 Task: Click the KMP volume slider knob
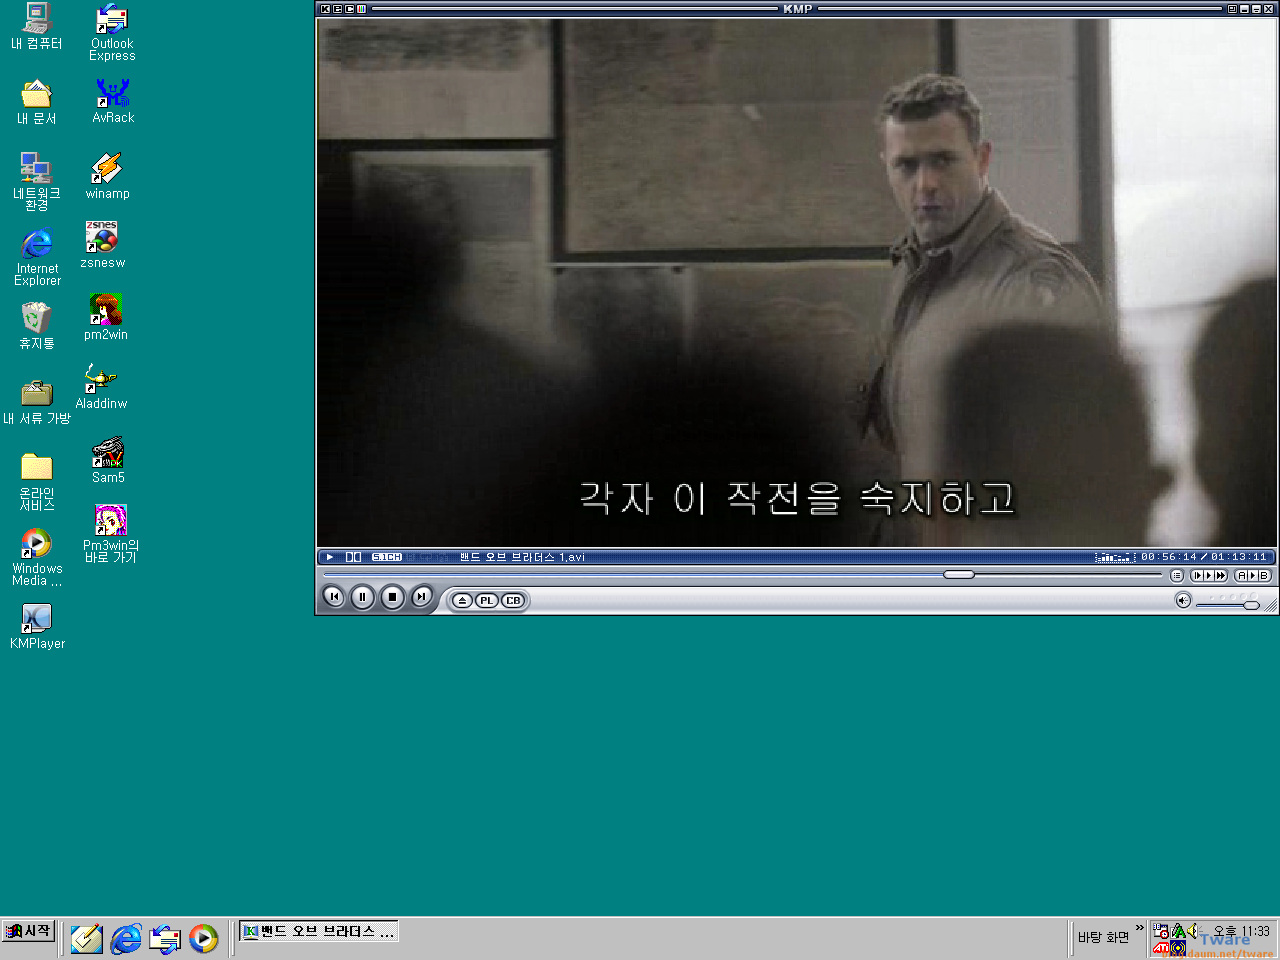coord(1251,605)
